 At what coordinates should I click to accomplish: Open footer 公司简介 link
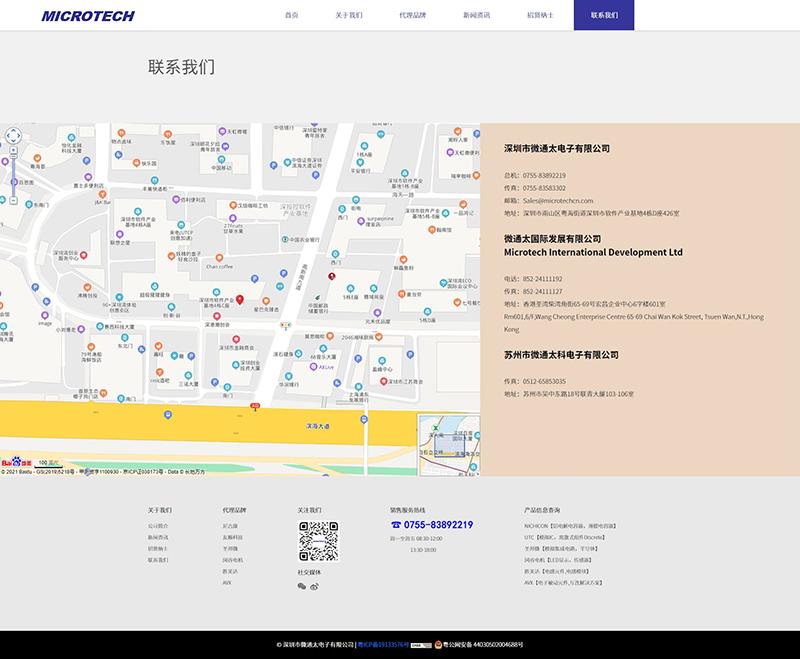pos(158,526)
